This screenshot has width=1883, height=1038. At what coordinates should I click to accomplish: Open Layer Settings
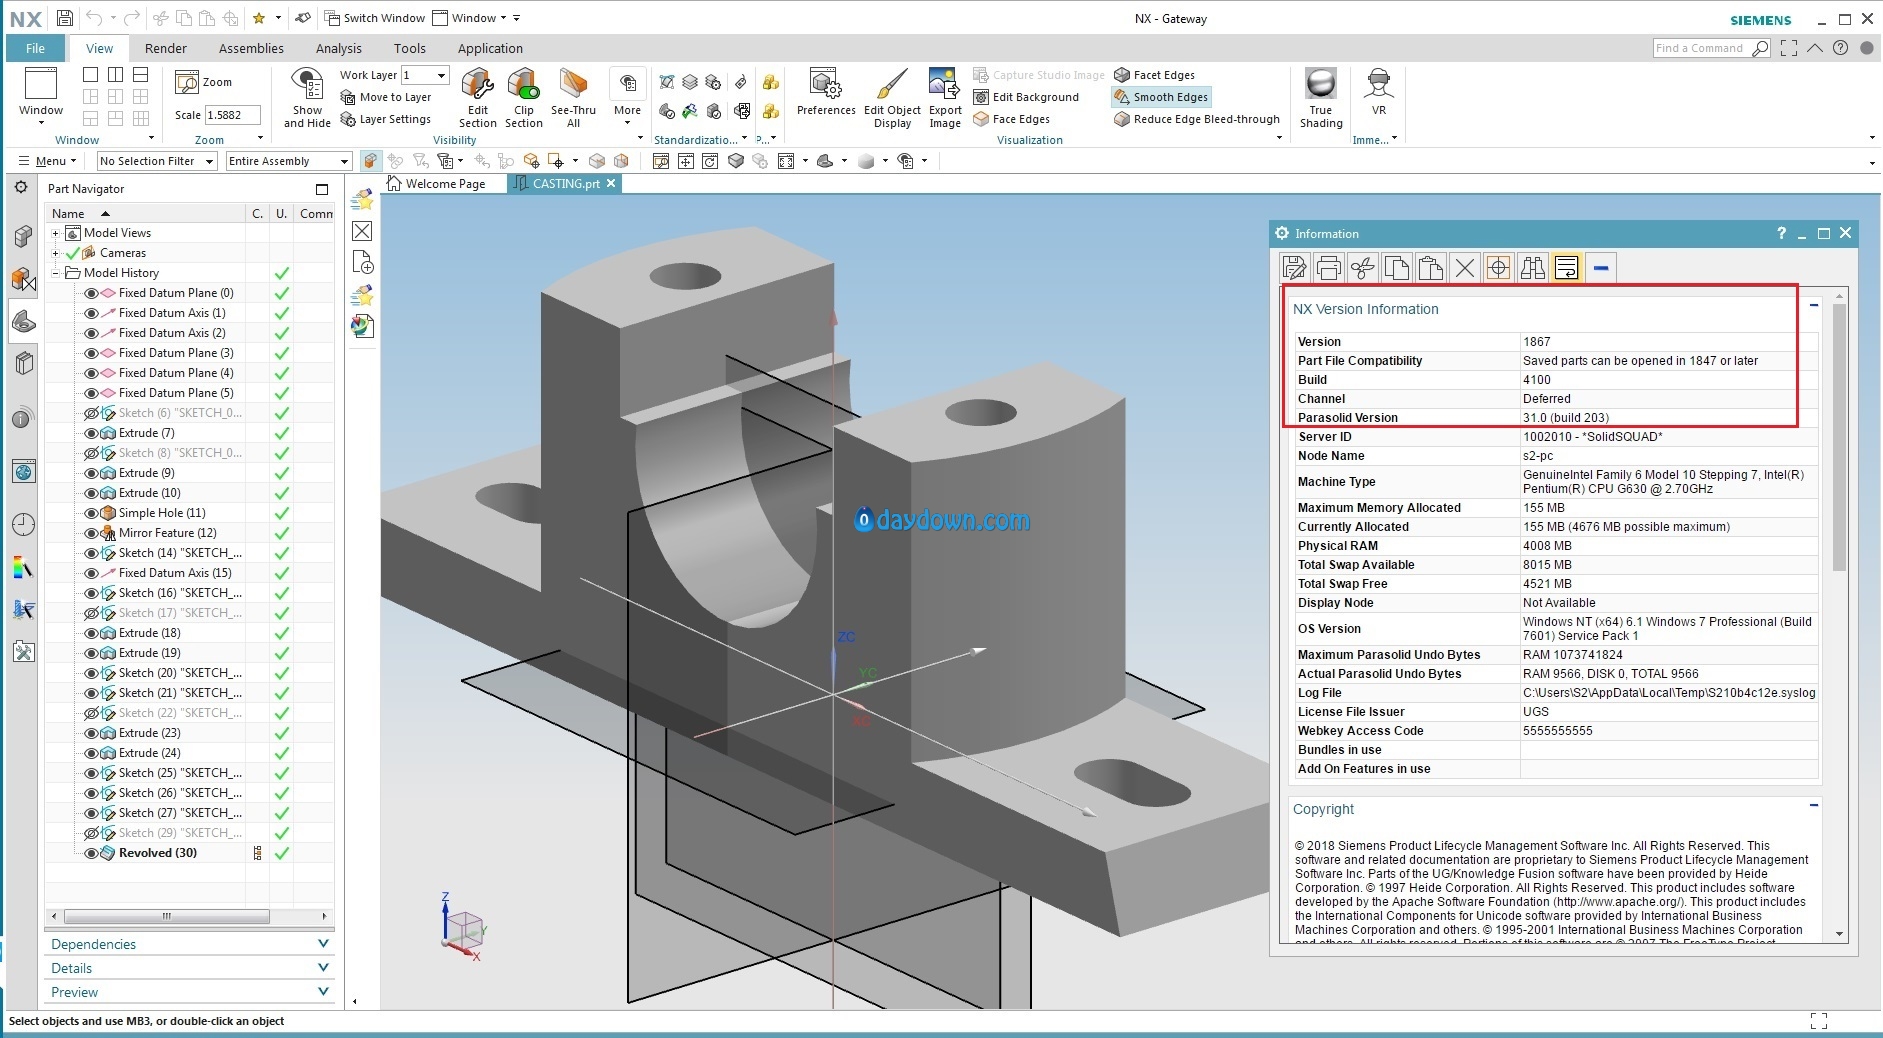coord(386,119)
